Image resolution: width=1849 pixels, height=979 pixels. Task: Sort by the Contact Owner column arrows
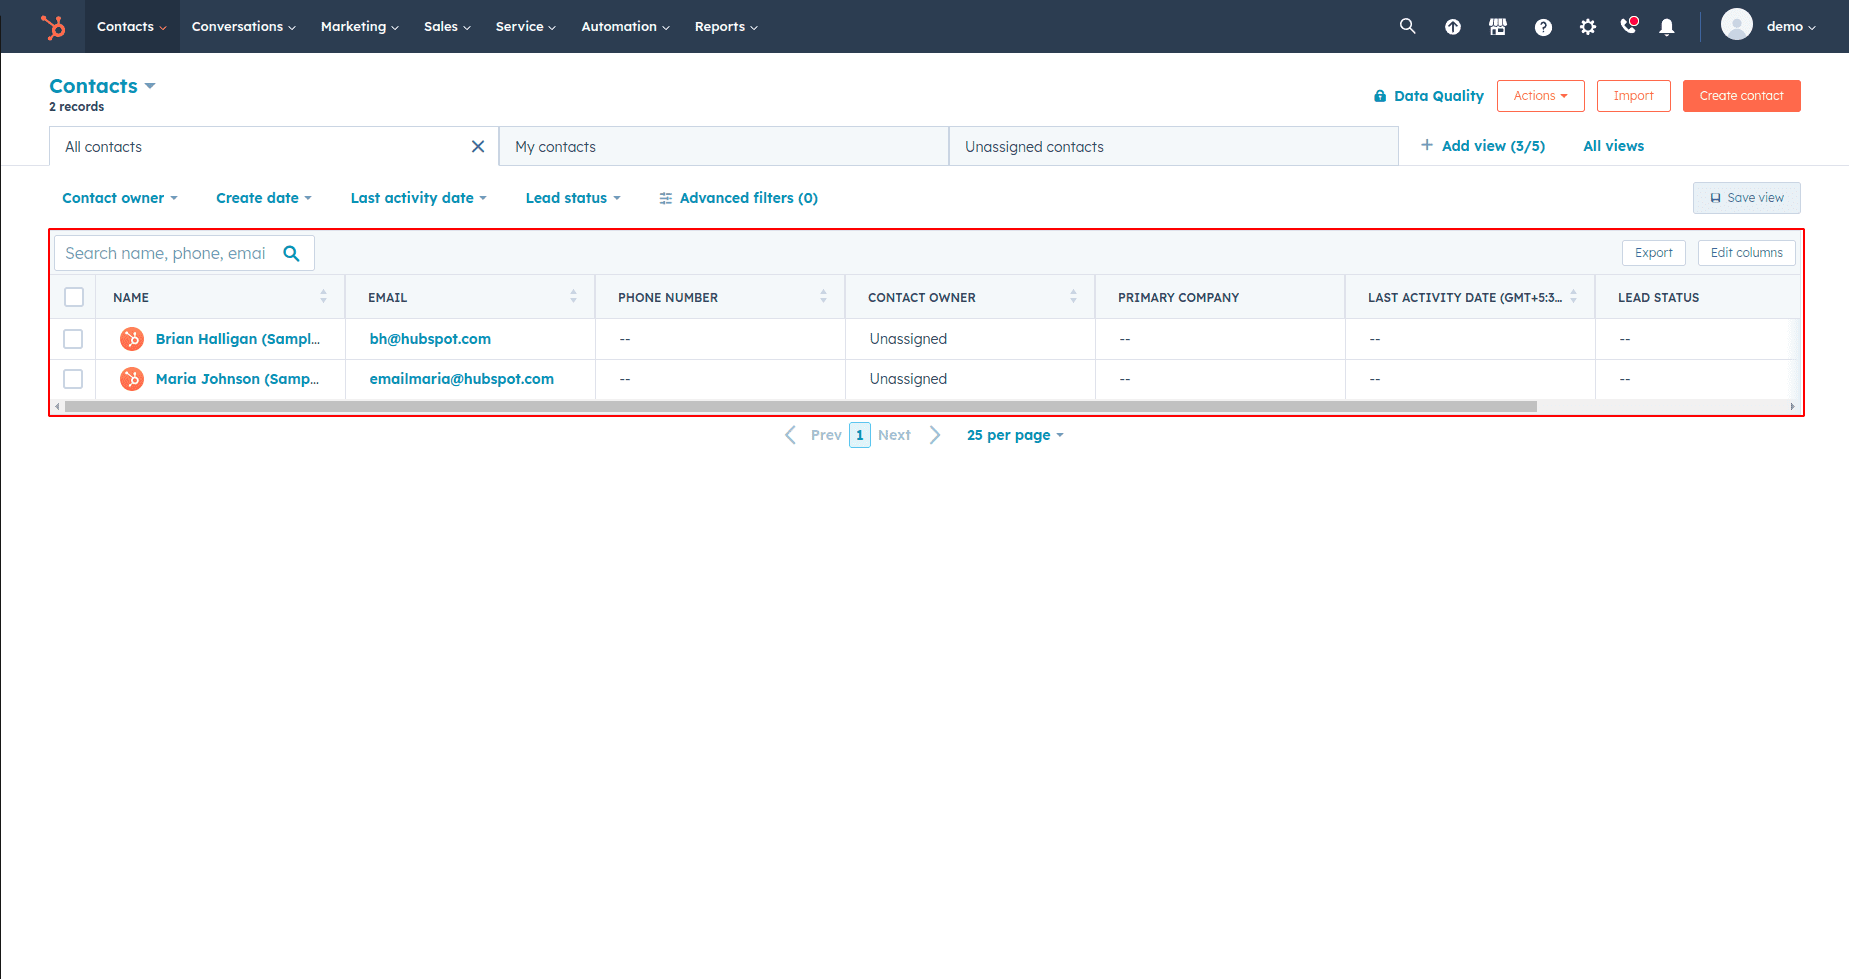(1073, 297)
